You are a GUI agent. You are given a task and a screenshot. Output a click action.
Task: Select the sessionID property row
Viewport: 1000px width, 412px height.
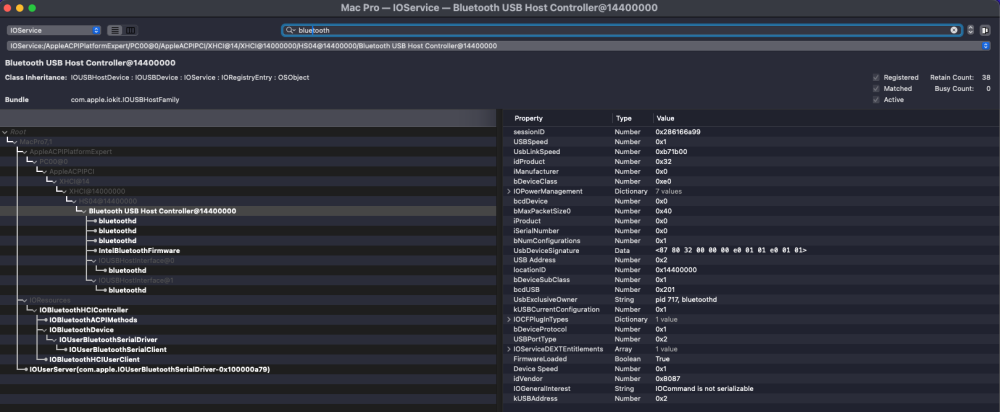coord(751,131)
